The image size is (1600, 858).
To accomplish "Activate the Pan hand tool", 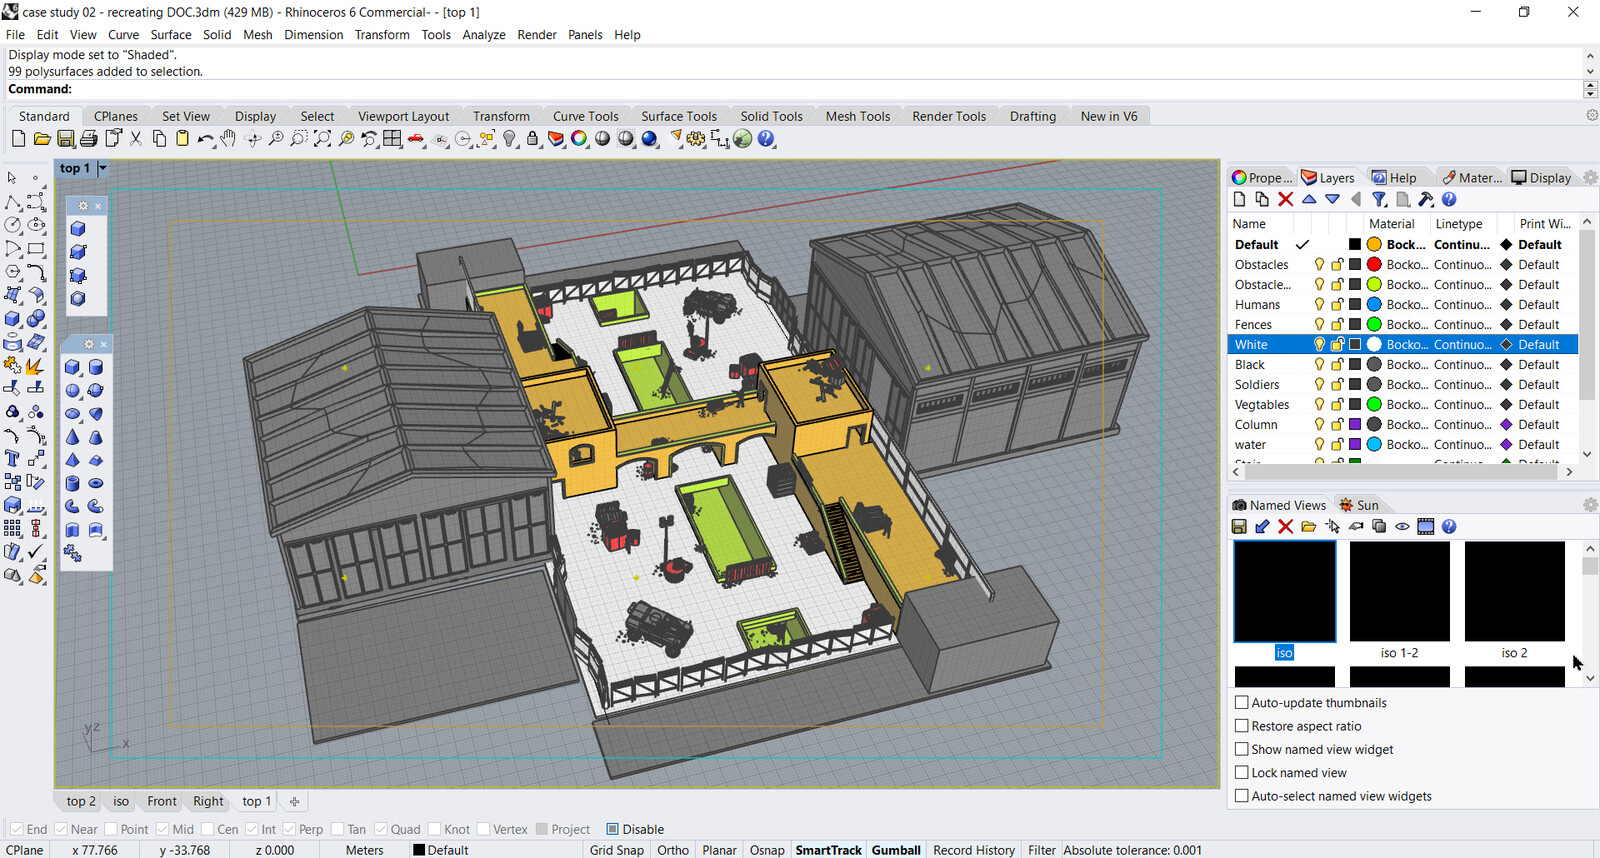I will pyautogui.click(x=229, y=139).
